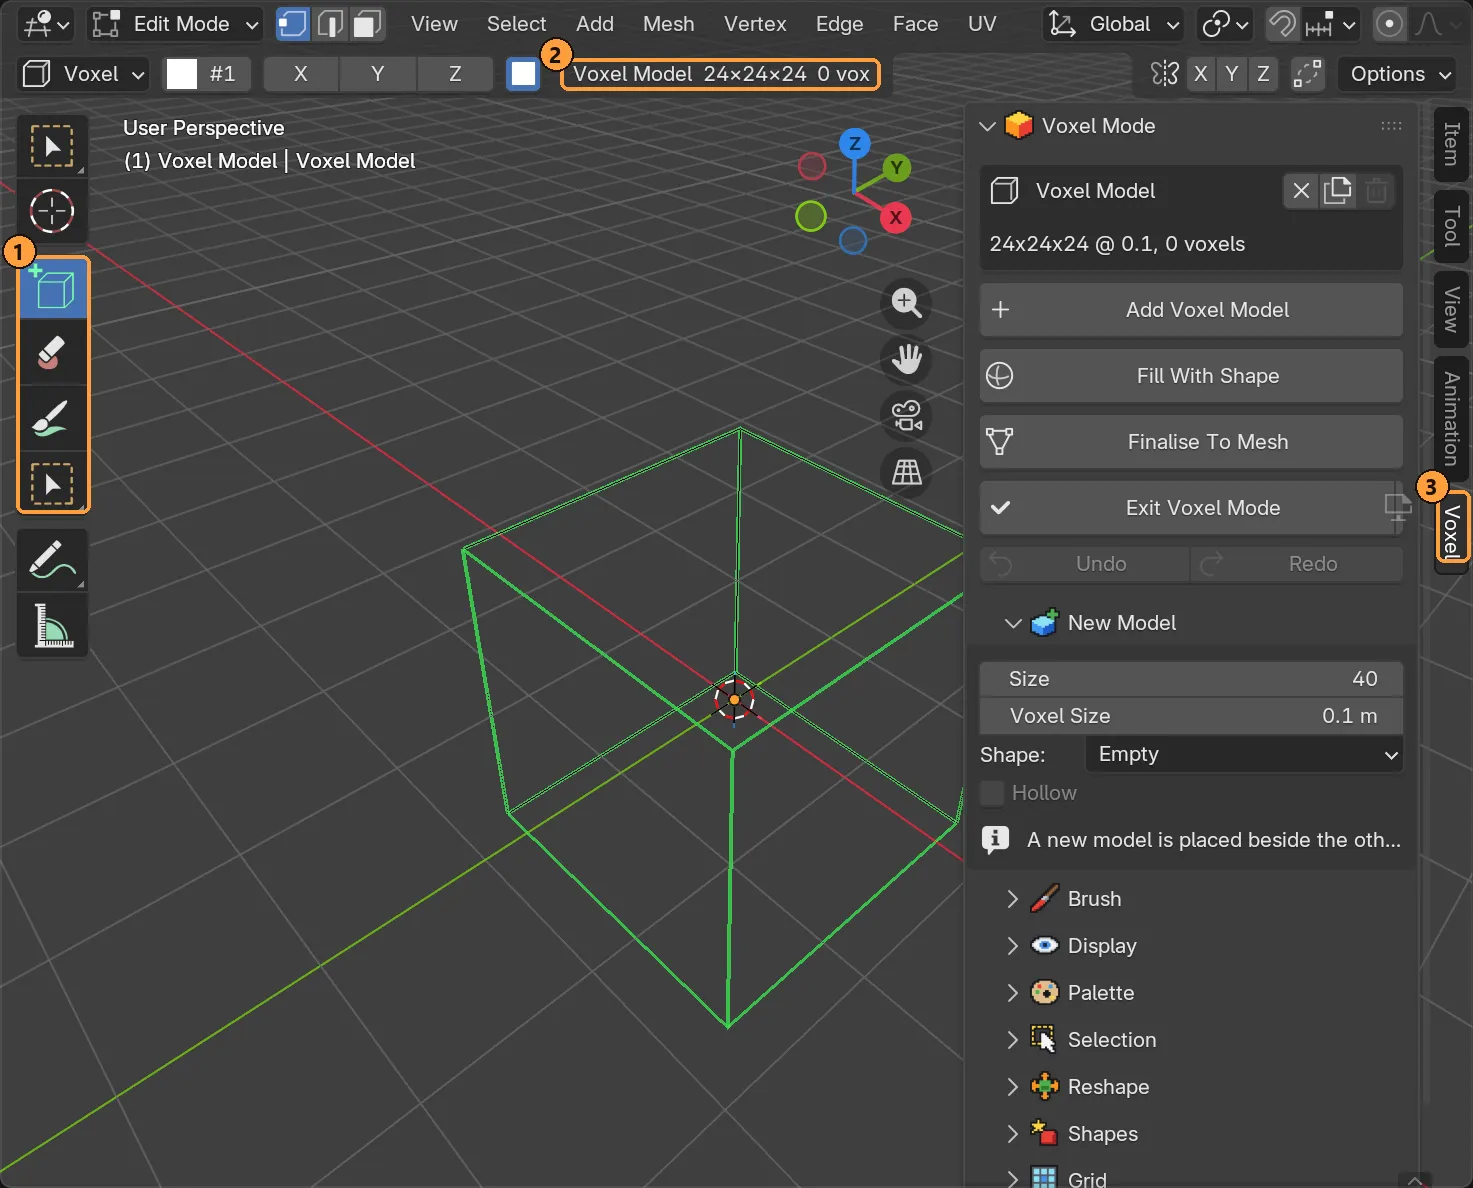Expand the Reshape section
Image resolution: width=1473 pixels, height=1188 pixels.
point(1013,1087)
